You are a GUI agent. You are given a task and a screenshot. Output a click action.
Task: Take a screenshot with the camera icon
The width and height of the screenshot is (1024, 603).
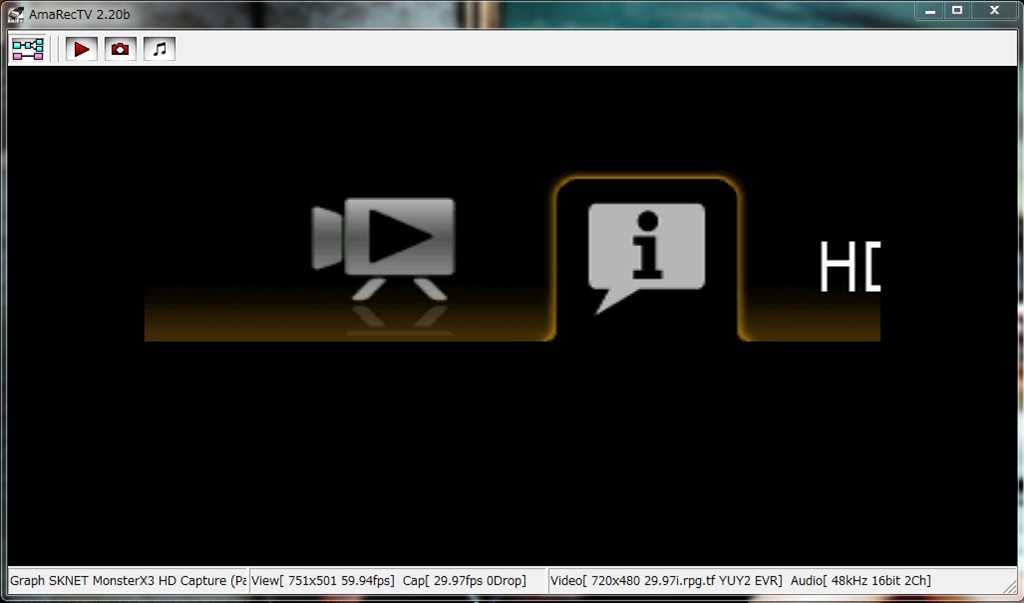pyautogui.click(x=120, y=49)
